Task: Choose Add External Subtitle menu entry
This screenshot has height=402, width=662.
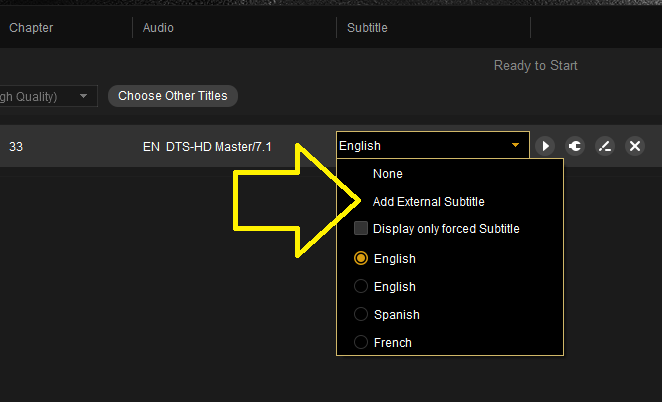Action: [x=428, y=202]
